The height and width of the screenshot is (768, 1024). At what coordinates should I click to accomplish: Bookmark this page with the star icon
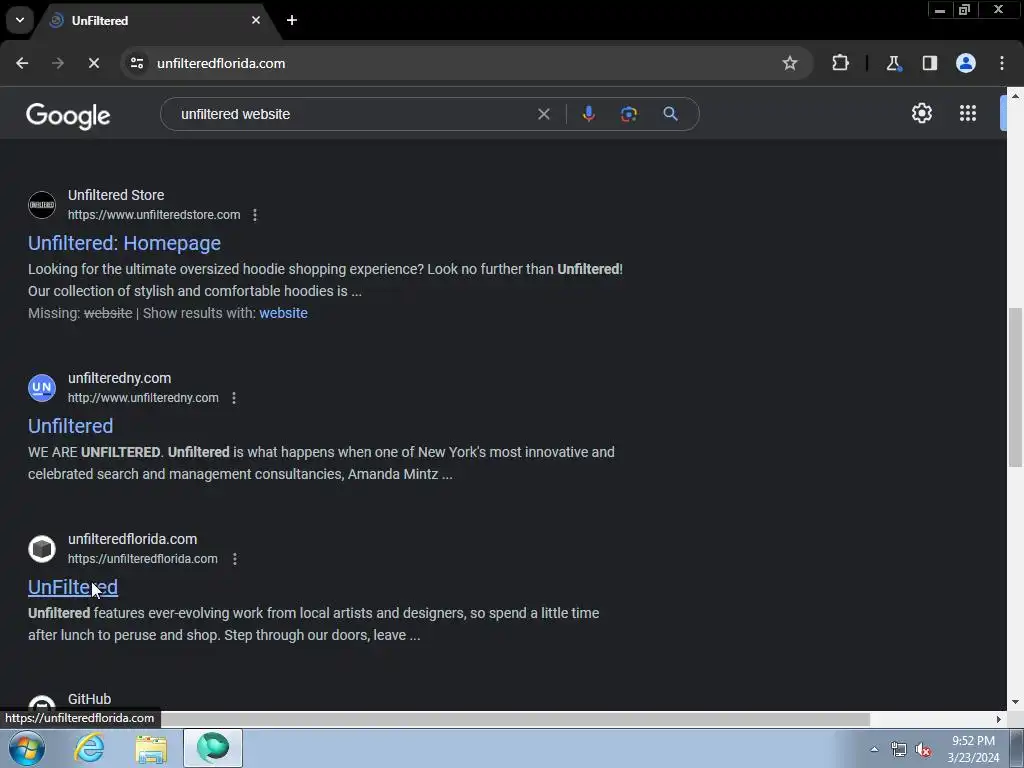click(x=790, y=63)
